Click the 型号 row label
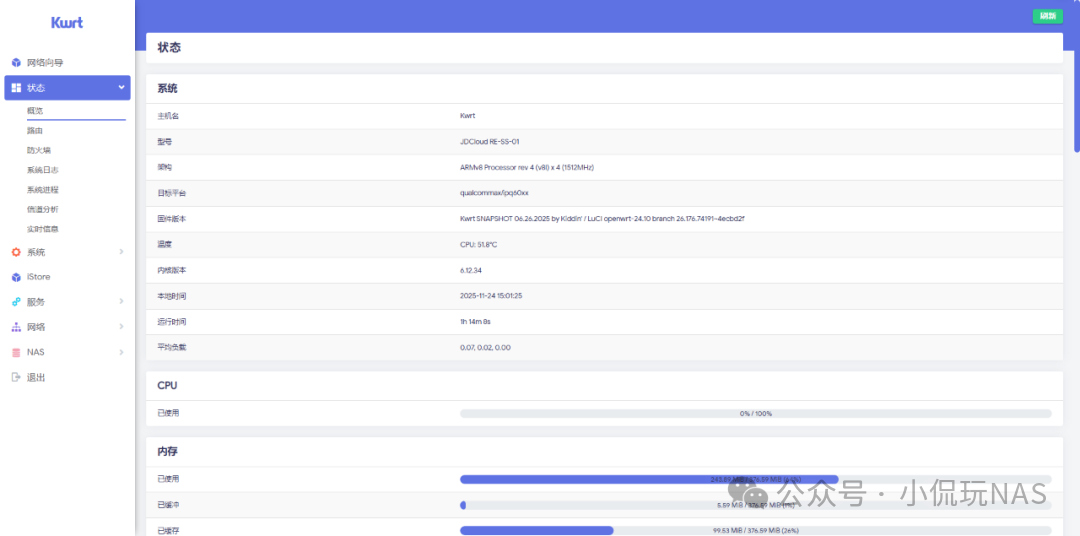 coord(165,141)
